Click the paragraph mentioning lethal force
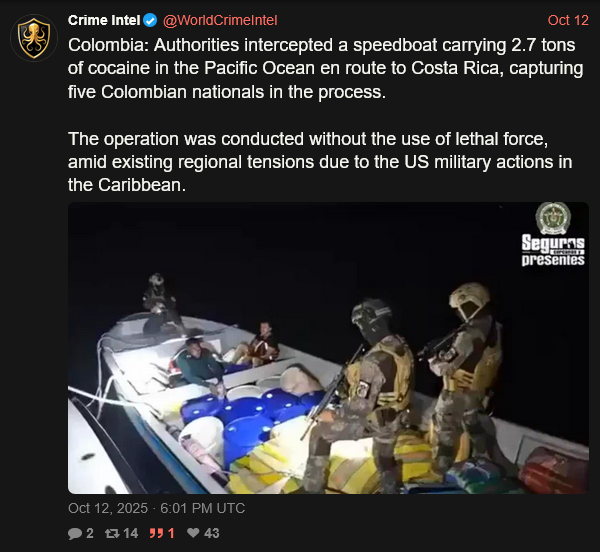 coord(320,162)
